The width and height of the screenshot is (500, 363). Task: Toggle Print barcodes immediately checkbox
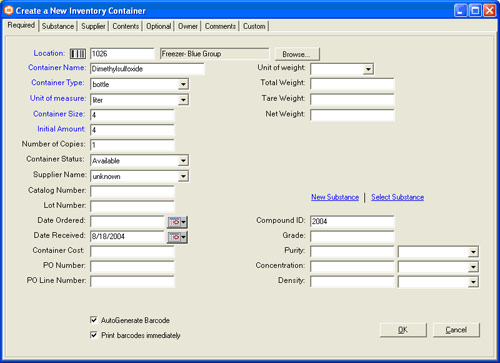pos(94,335)
